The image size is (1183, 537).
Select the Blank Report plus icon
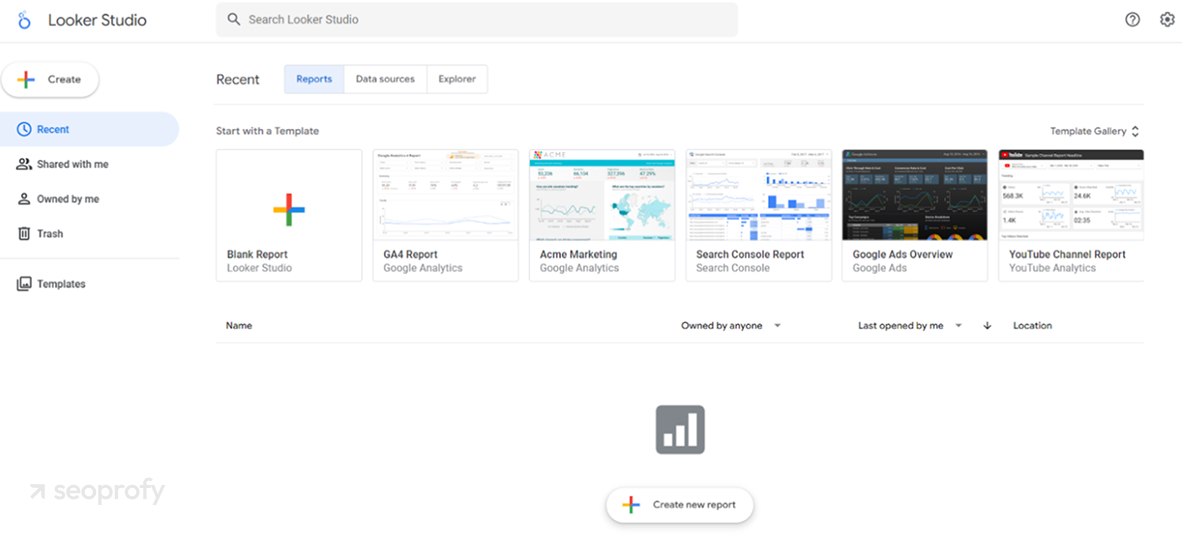(289, 209)
